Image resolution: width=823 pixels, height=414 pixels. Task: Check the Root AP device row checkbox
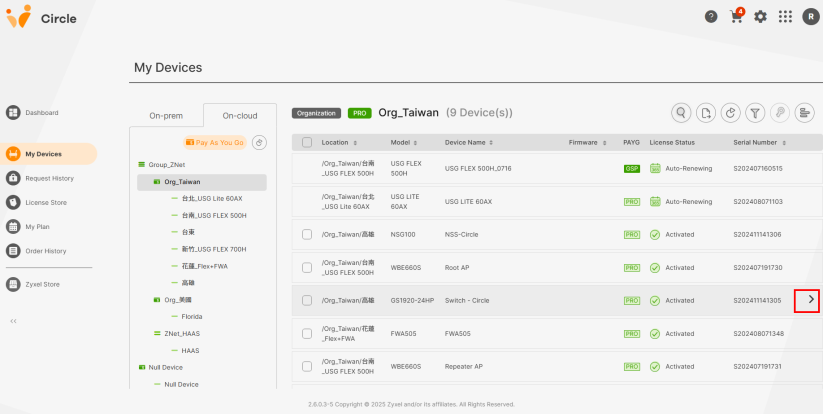[307, 268]
